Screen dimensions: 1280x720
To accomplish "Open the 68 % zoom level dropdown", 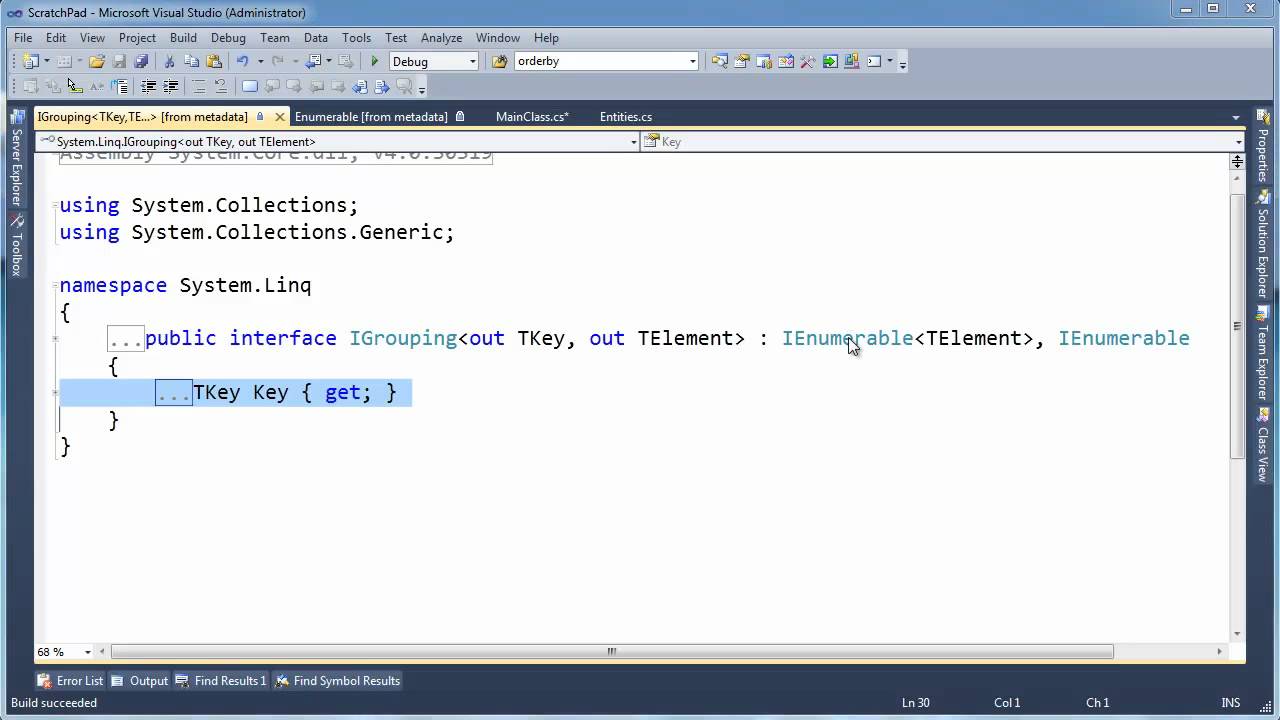I will pos(88,652).
